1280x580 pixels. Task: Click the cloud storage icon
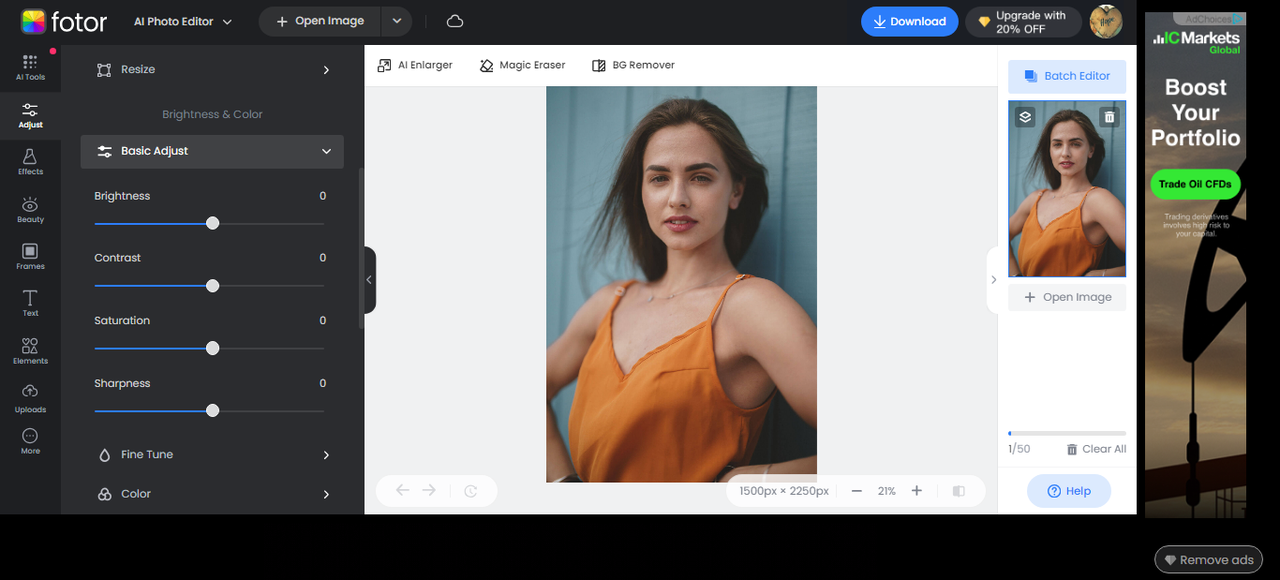point(455,21)
